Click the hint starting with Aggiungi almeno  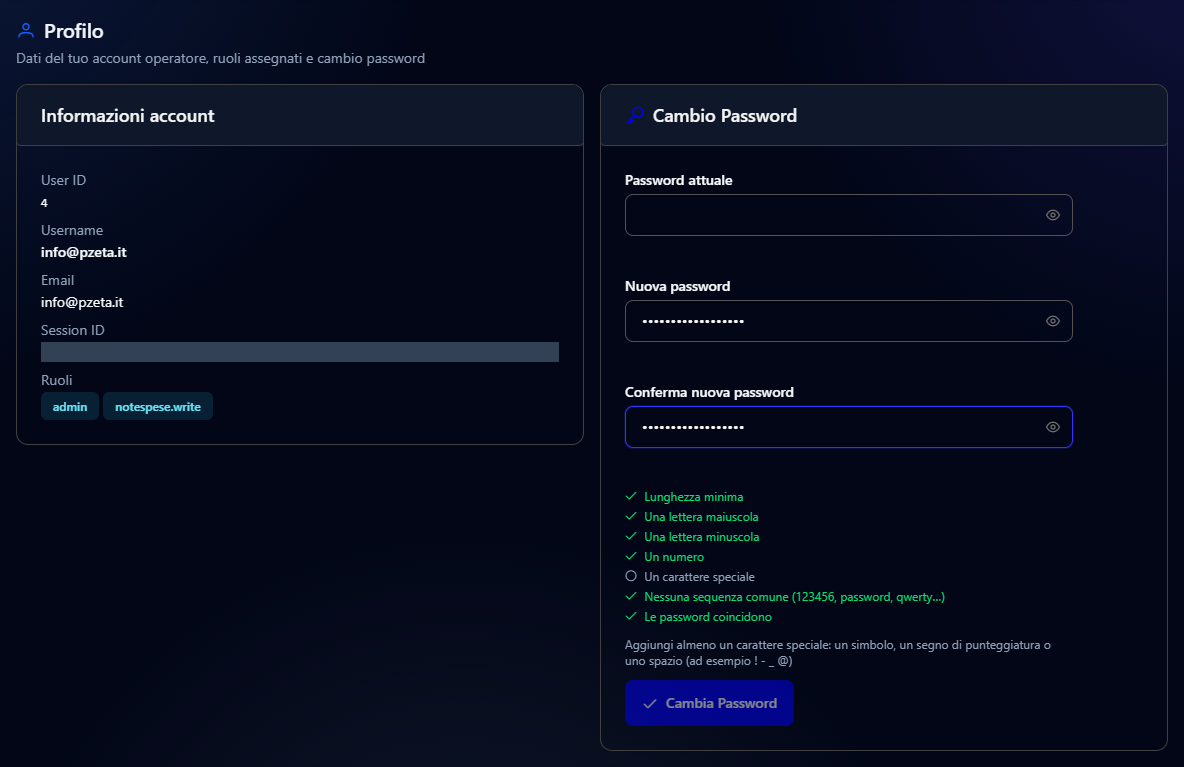(x=837, y=653)
